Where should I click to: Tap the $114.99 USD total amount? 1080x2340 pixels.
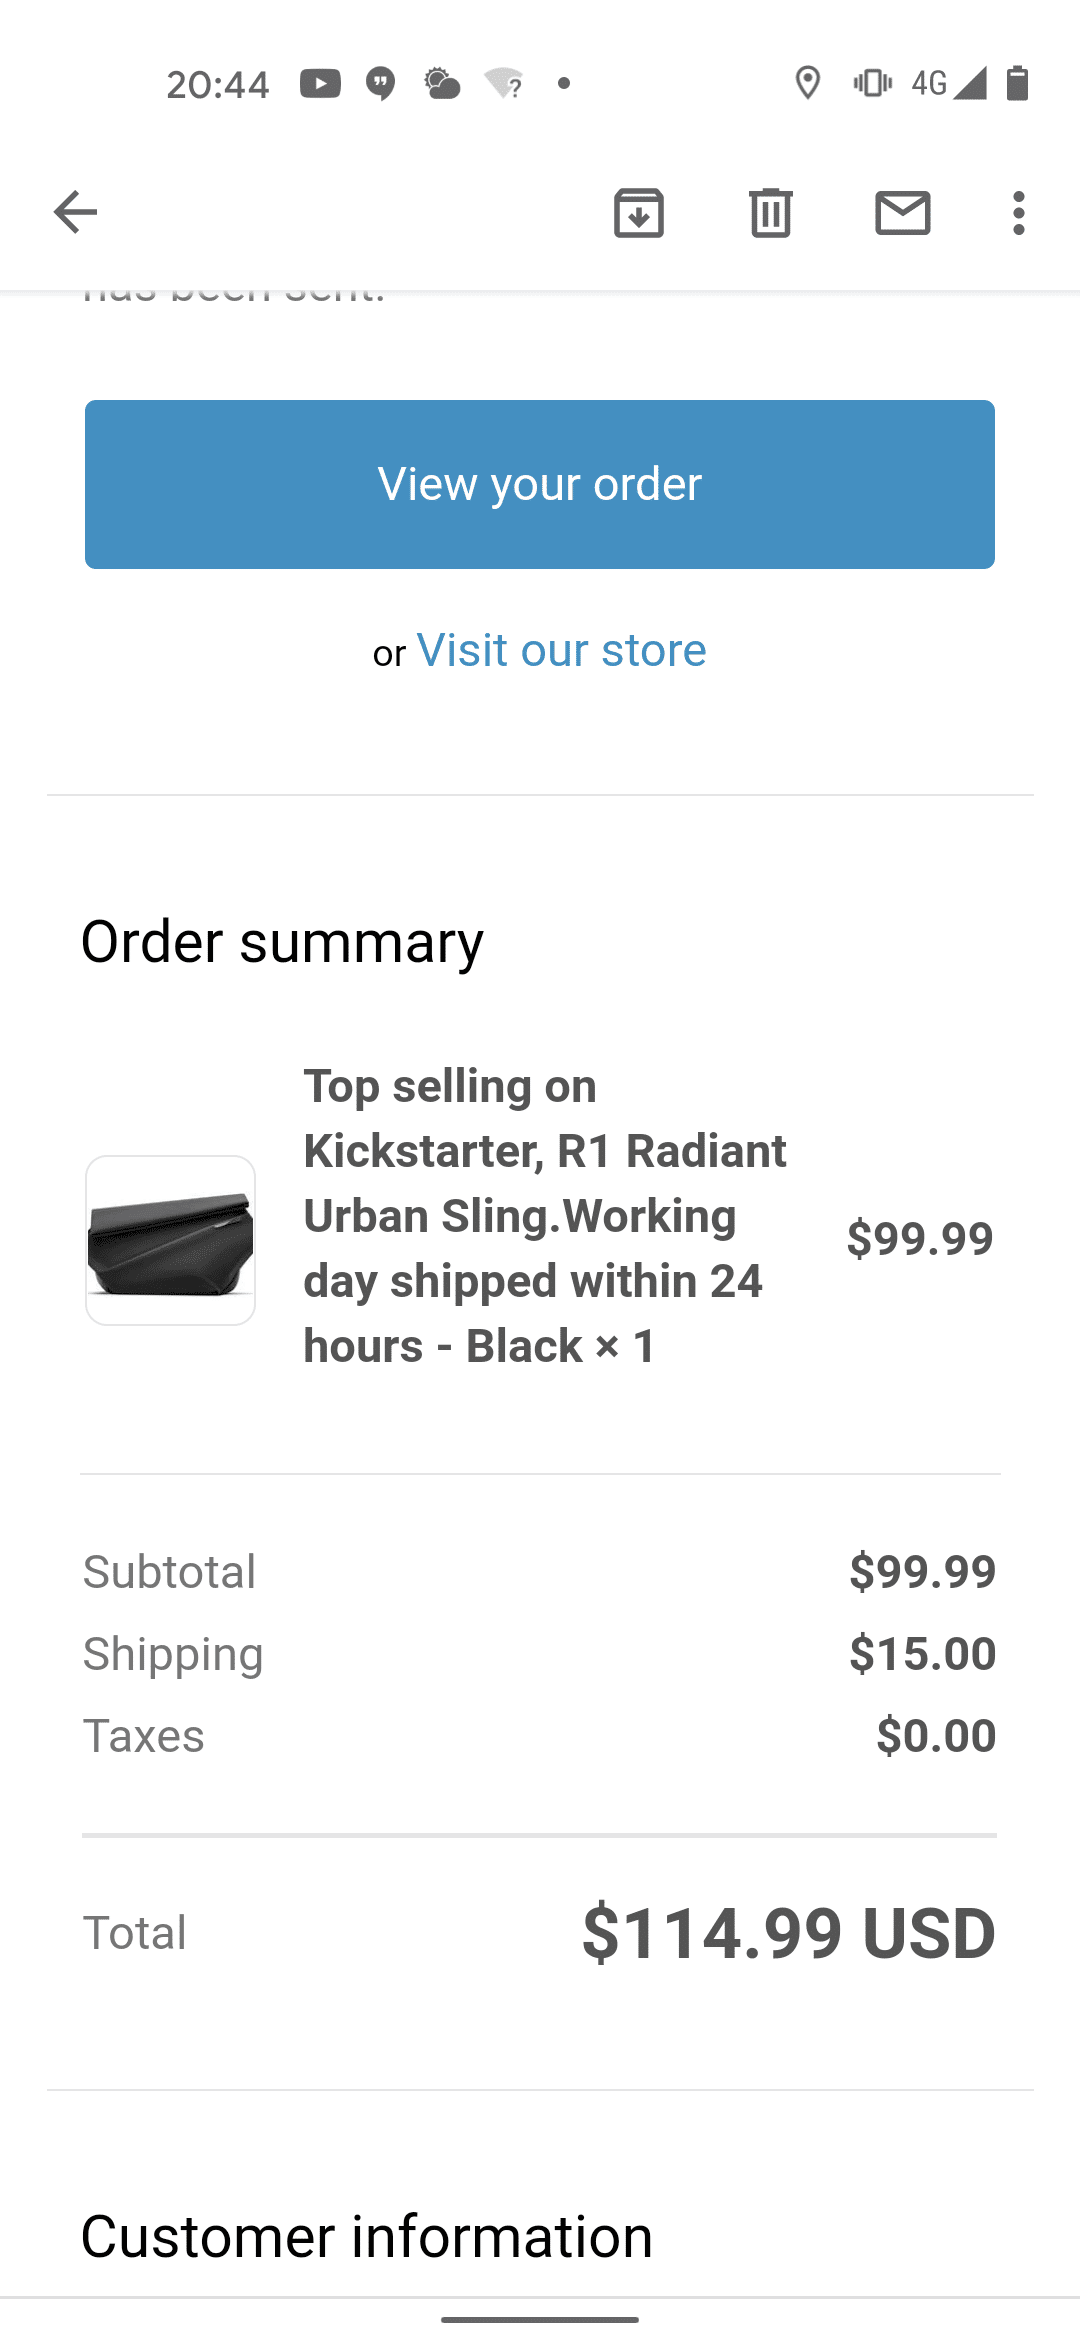click(788, 1933)
